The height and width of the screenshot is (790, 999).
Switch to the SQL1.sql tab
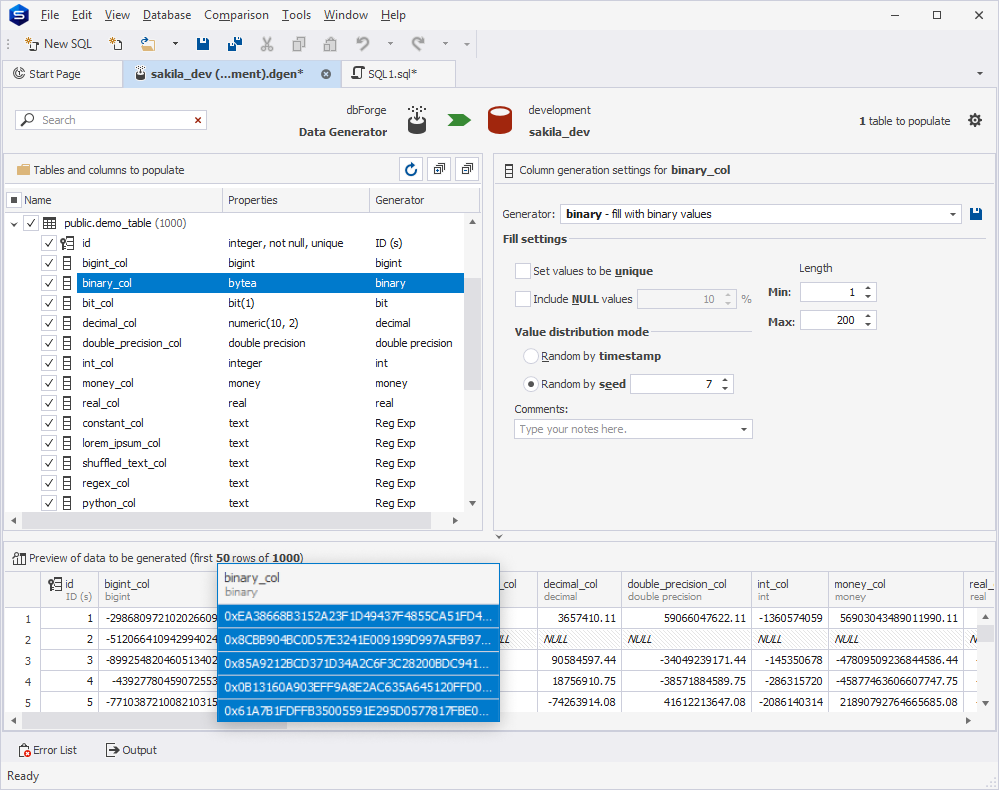392,74
